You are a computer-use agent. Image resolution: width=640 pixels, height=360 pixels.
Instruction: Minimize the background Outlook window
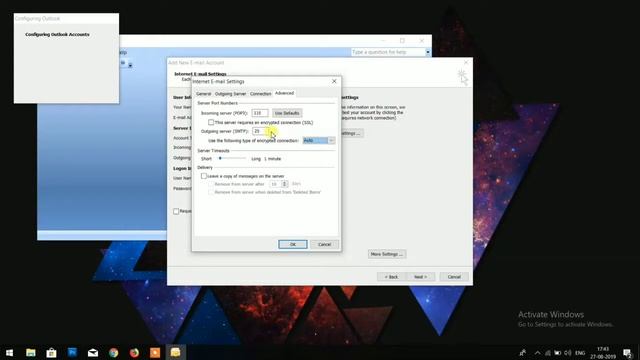[383, 40]
